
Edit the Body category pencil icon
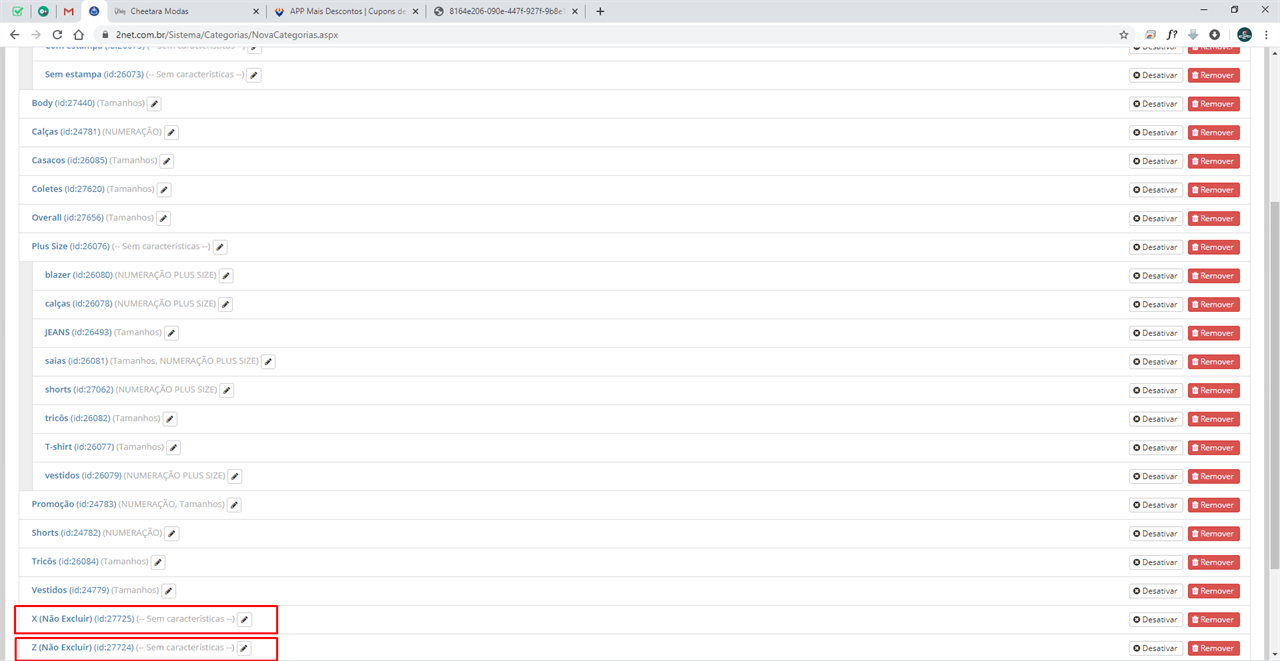[x=154, y=104]
